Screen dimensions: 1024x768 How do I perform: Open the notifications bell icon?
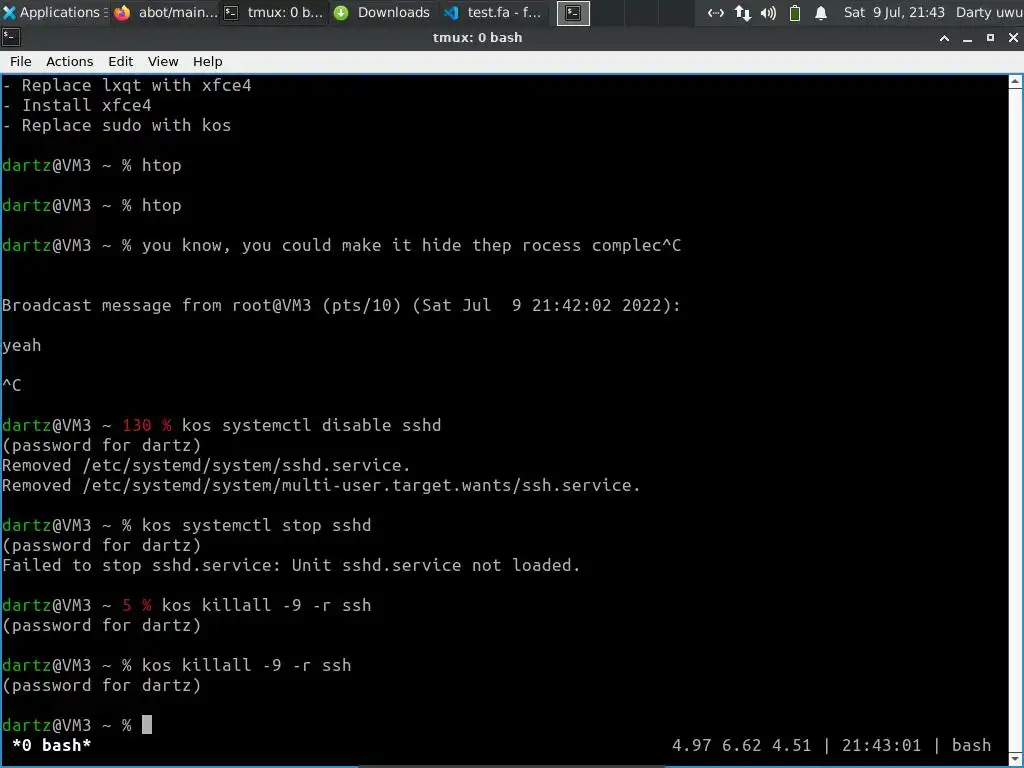click(x=821, y=12)
